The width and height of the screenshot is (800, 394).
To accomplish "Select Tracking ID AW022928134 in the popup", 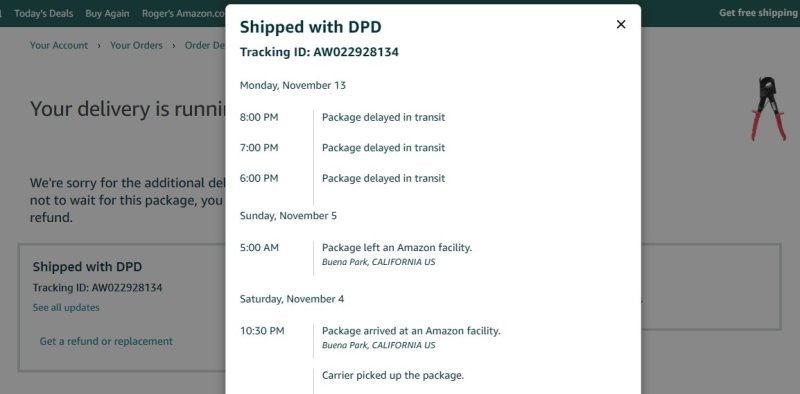I will [x=319, y=52].
